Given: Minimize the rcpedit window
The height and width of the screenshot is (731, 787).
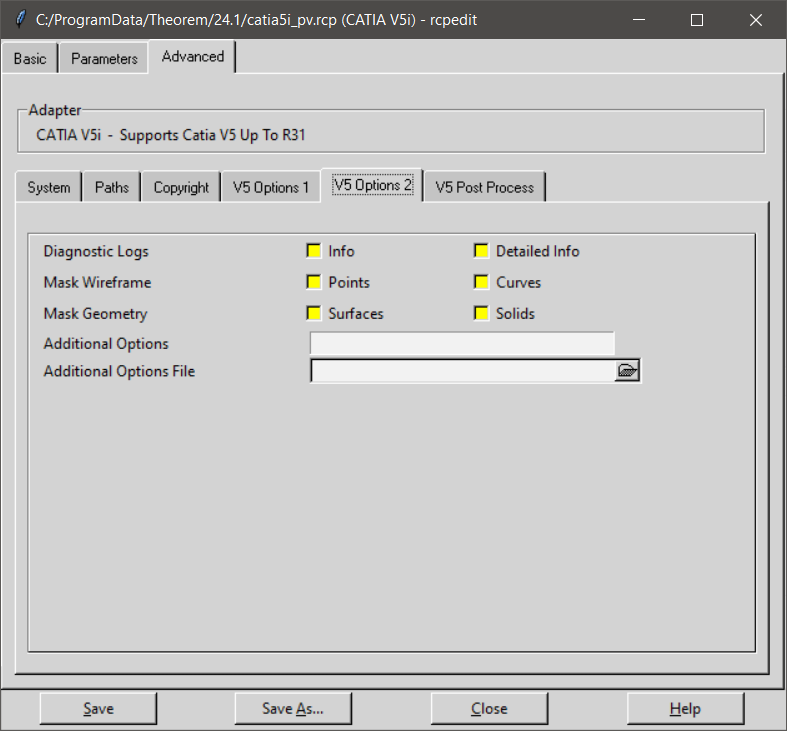Looking at the screenshot, I should coord(639,20).
